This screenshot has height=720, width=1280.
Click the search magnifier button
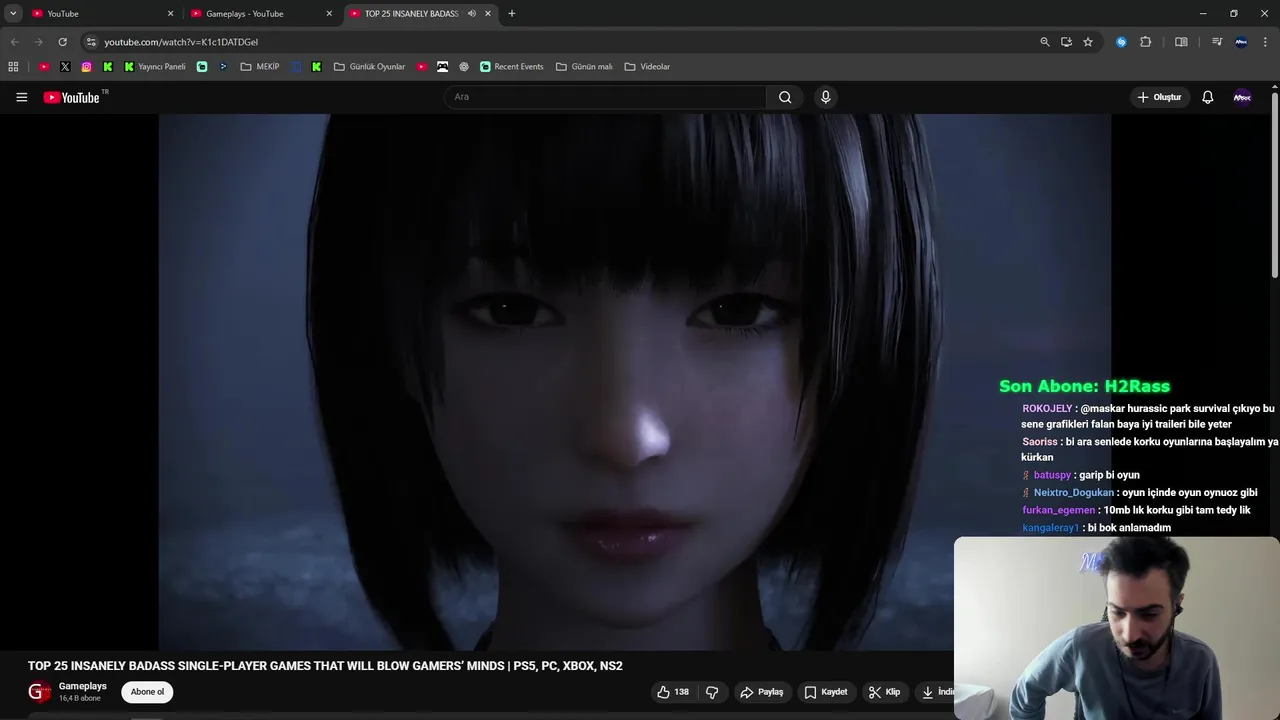785,97
